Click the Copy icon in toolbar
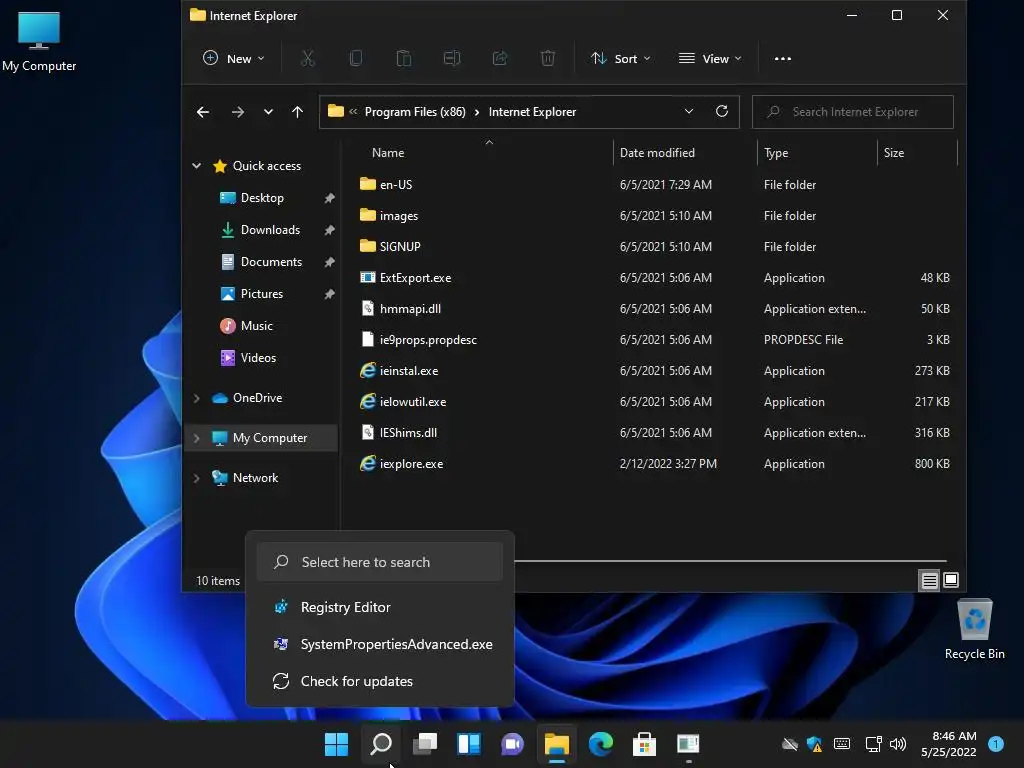1024x768 pixels. pyautogui.click(x=356, y=59)
